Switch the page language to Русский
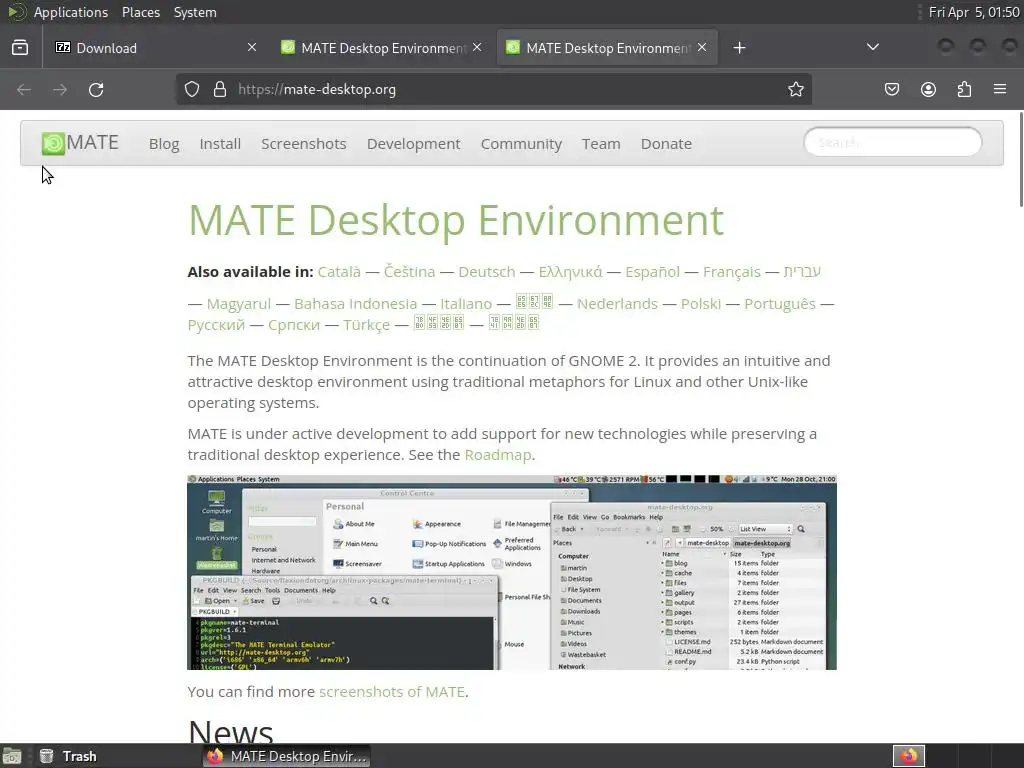The height and width of the screenshot is (768, 1024). (x=216, y=325)
